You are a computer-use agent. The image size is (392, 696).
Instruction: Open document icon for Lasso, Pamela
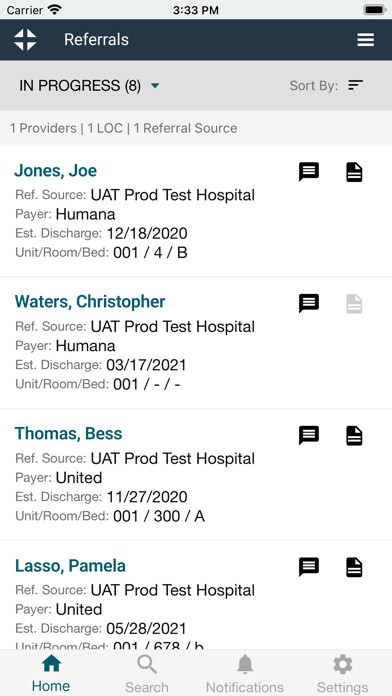pos(354,567)
